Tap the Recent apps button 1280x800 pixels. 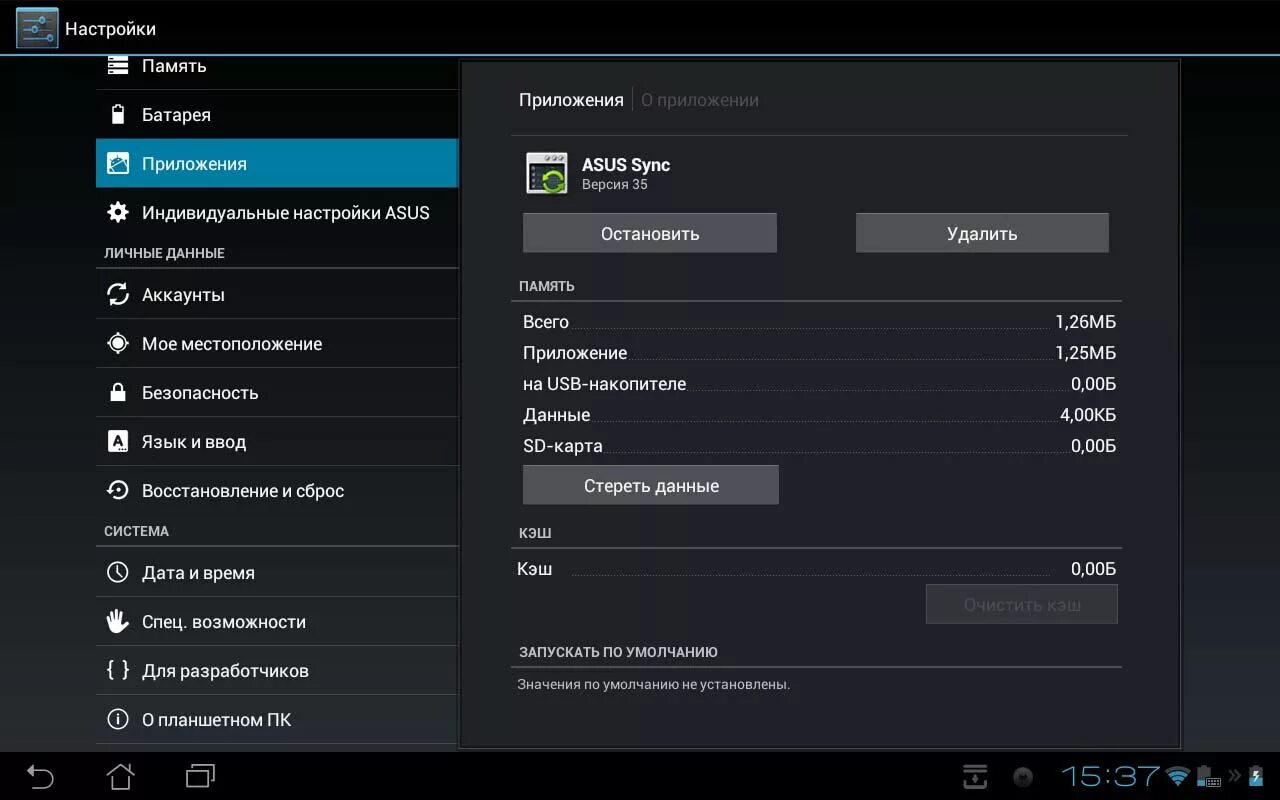coord(201,776)
